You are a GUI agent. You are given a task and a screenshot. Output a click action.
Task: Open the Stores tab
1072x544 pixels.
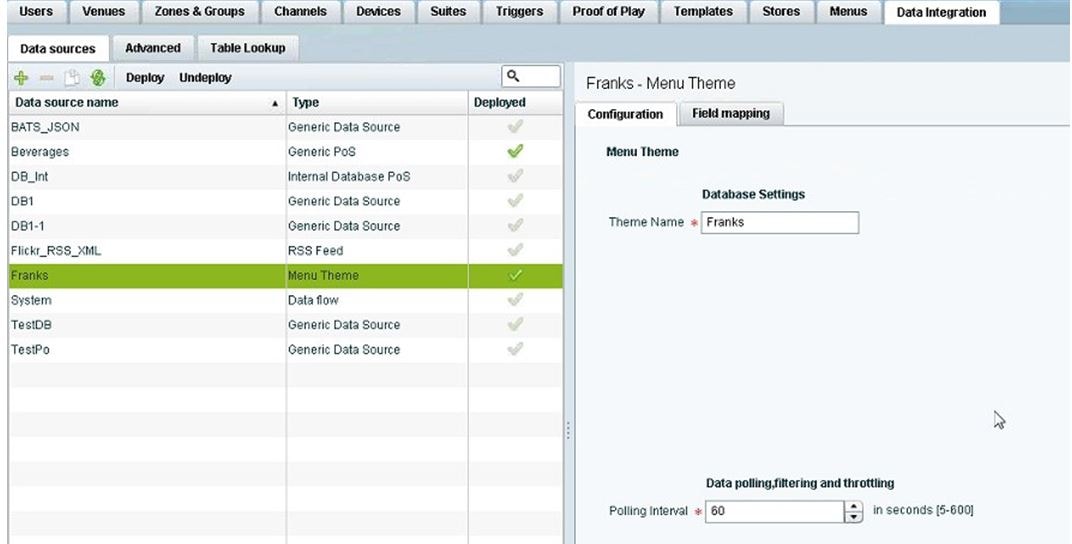pyautogui.click(x=781, y=12)
